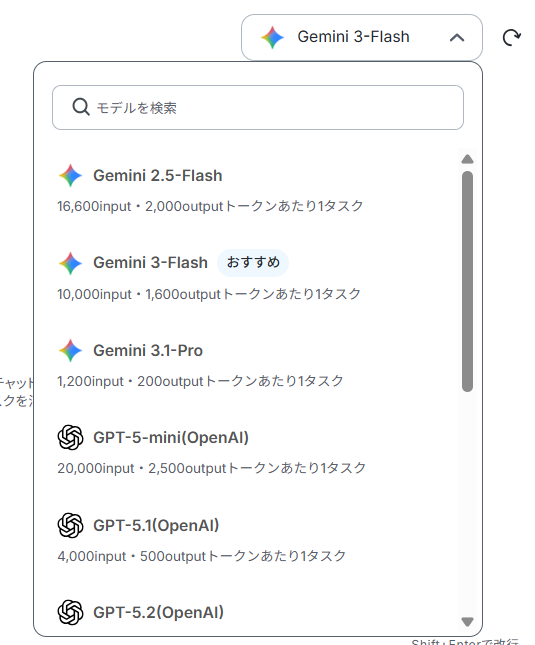The width and height of the screenshot is (535, 645).
Task: Click the OpenAI logo next to GPT-5-mini
Action: pos(70,437)
